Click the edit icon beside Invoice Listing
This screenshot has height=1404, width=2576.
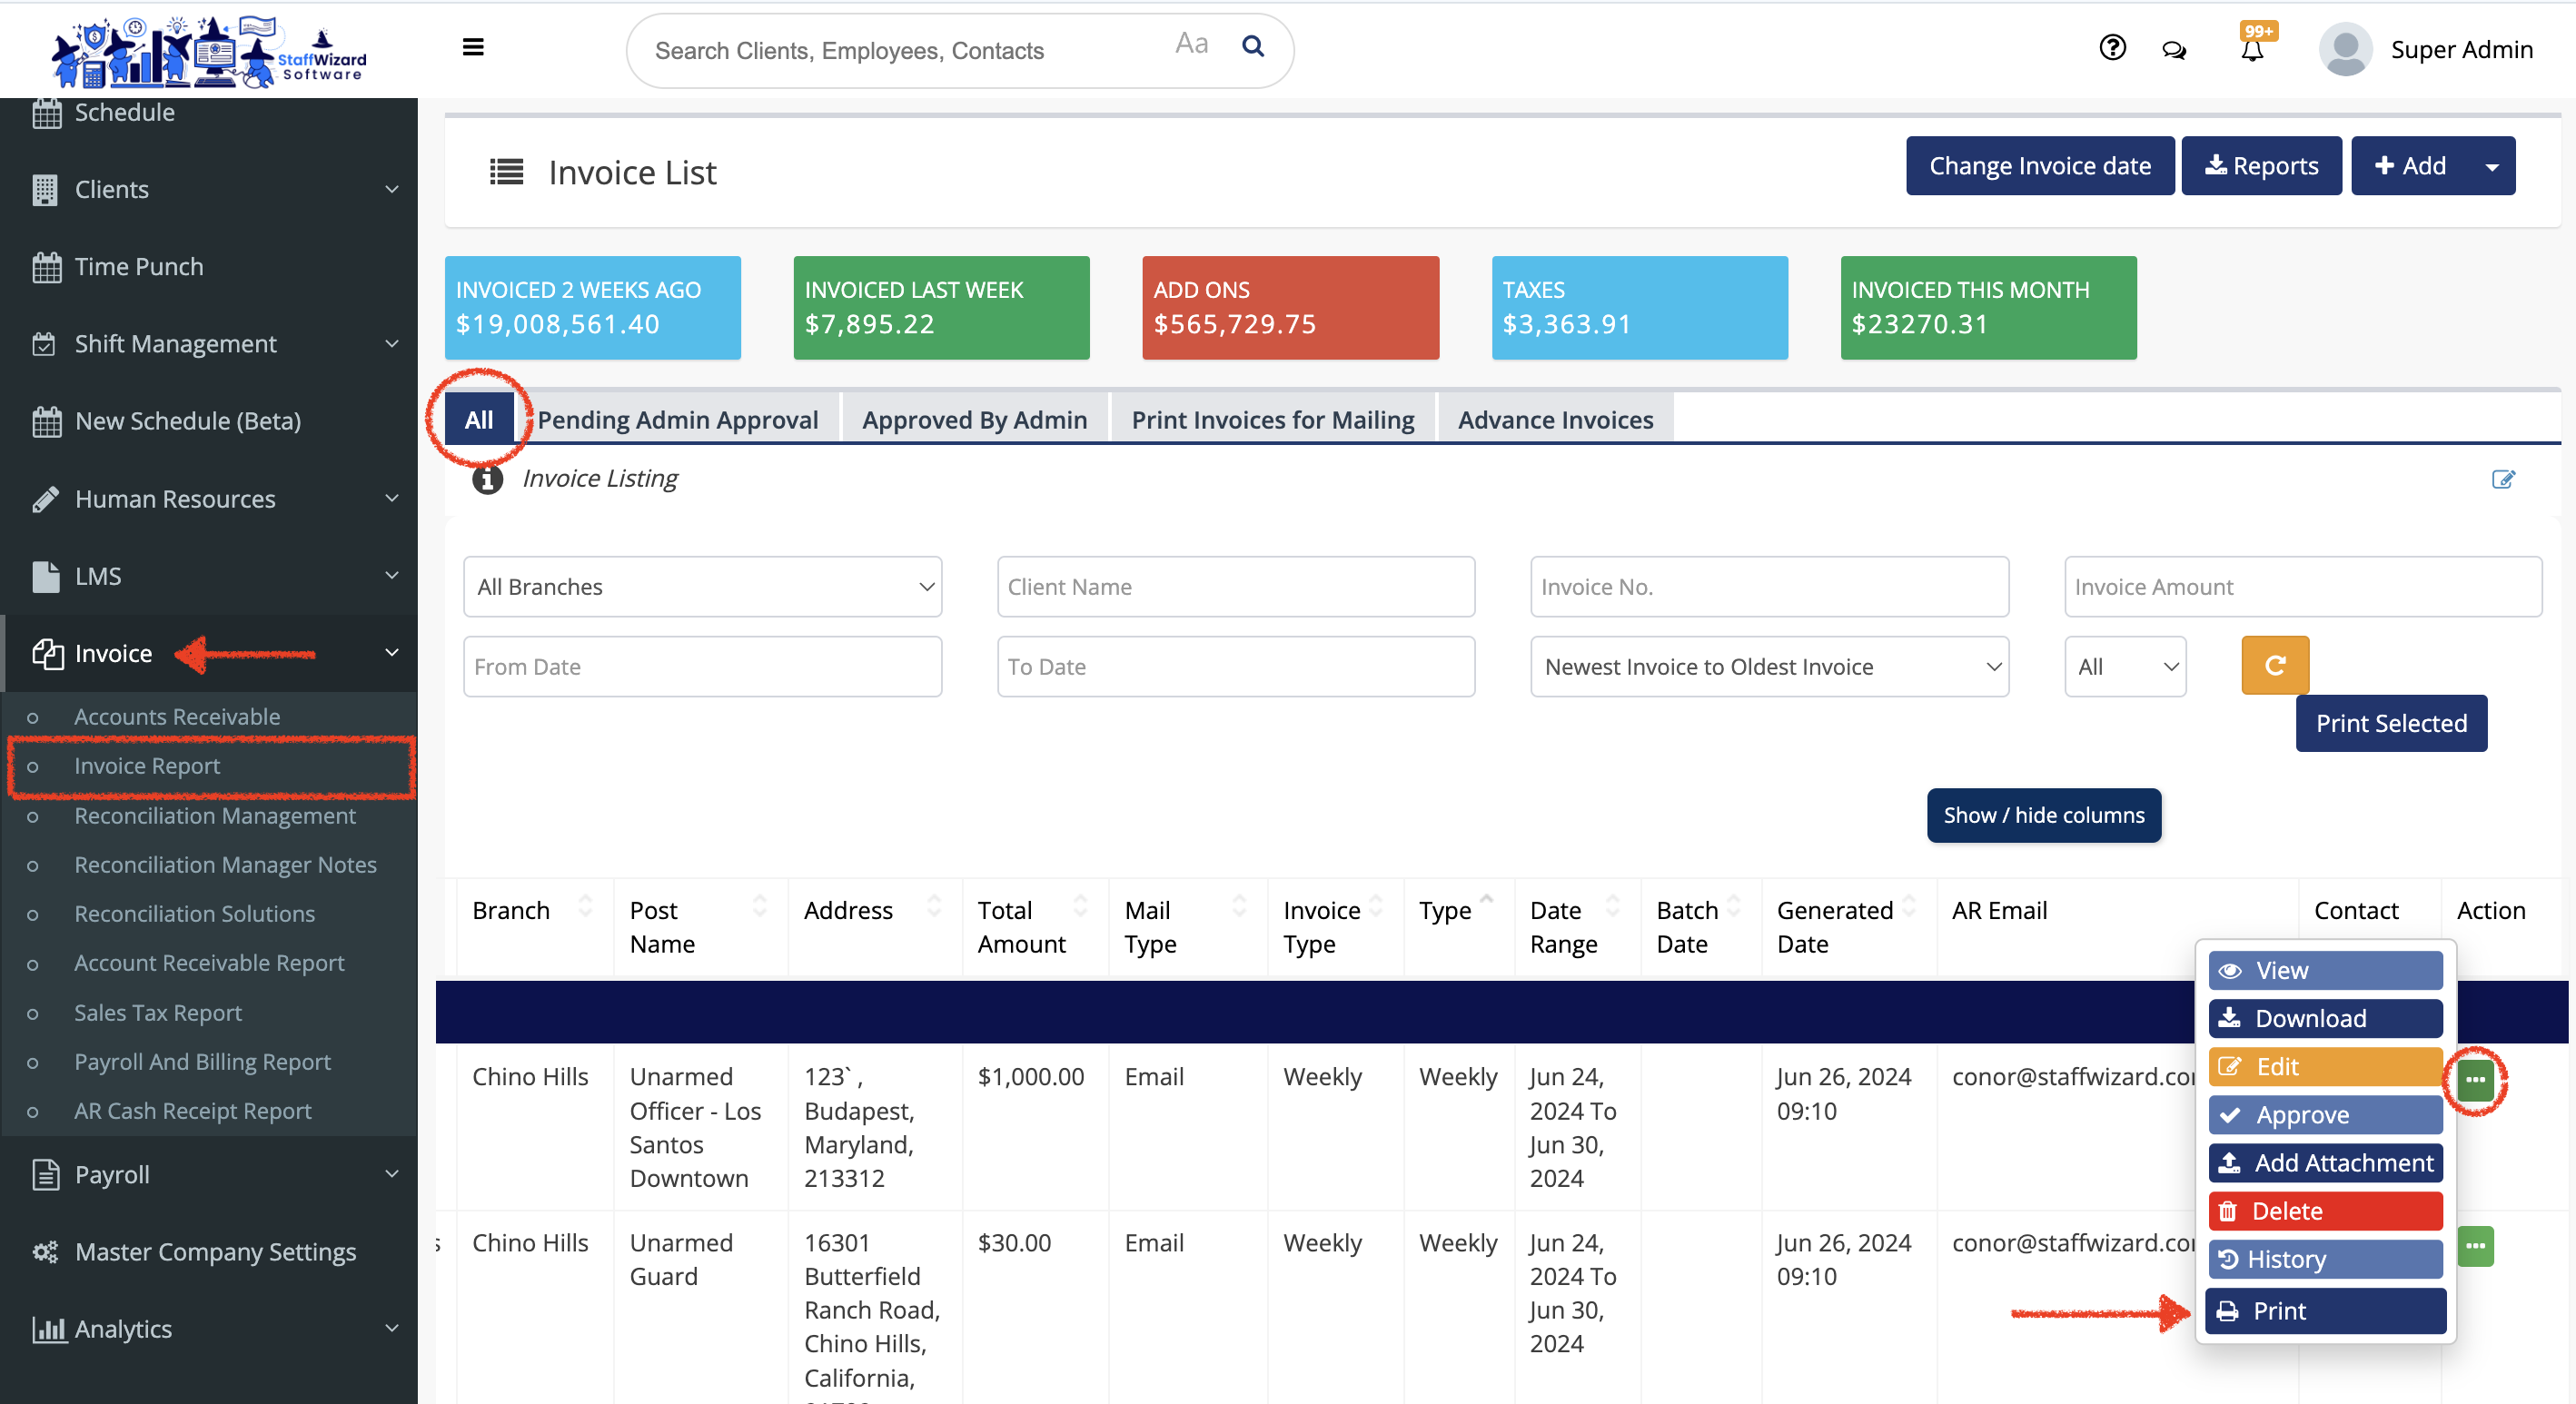point(2503,479)
